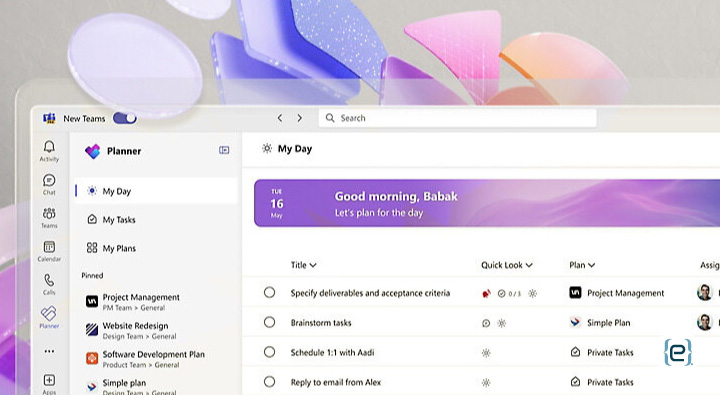
Task: Click the Project Management plan icon in table
Action: click(575, 293)
